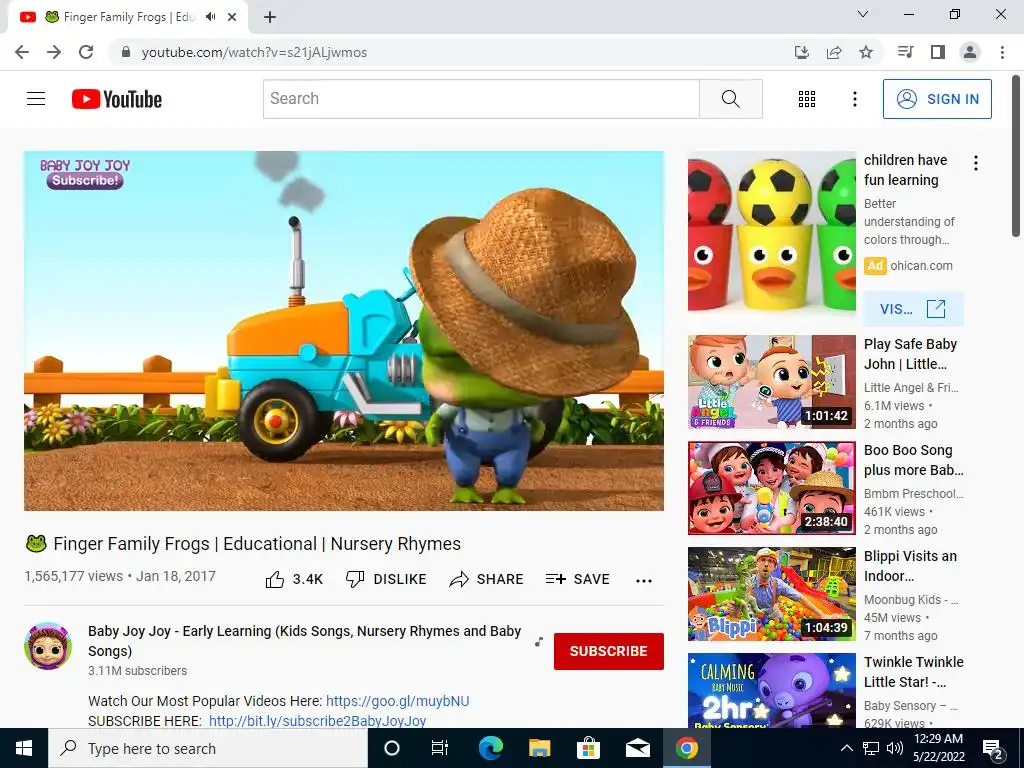The image size is (1024, 768).
Task: Save the video to a playlist
Action: pos(578,579)
